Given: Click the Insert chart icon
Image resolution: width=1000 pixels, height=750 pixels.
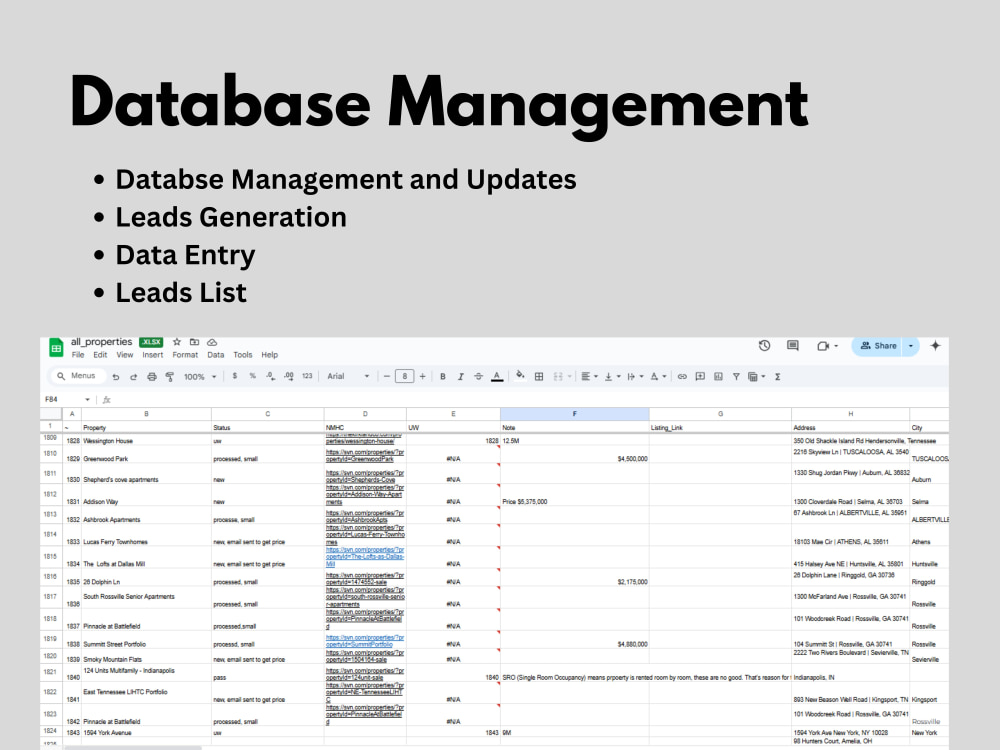Looking at the screenshot, I should (718, 377).
